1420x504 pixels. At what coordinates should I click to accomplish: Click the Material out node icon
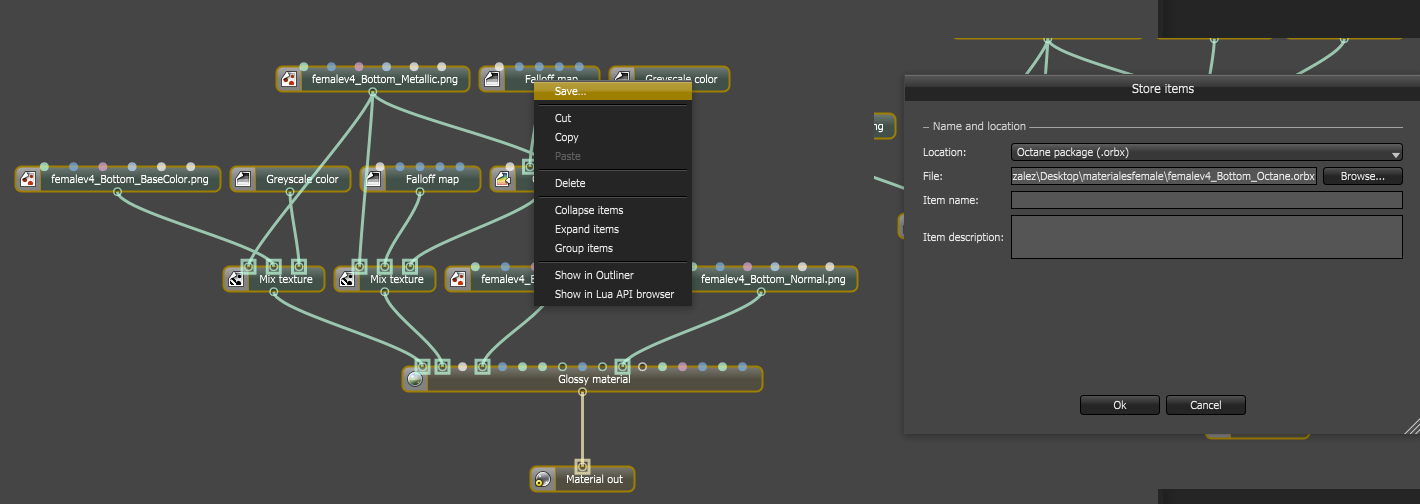tap(543, 480)
